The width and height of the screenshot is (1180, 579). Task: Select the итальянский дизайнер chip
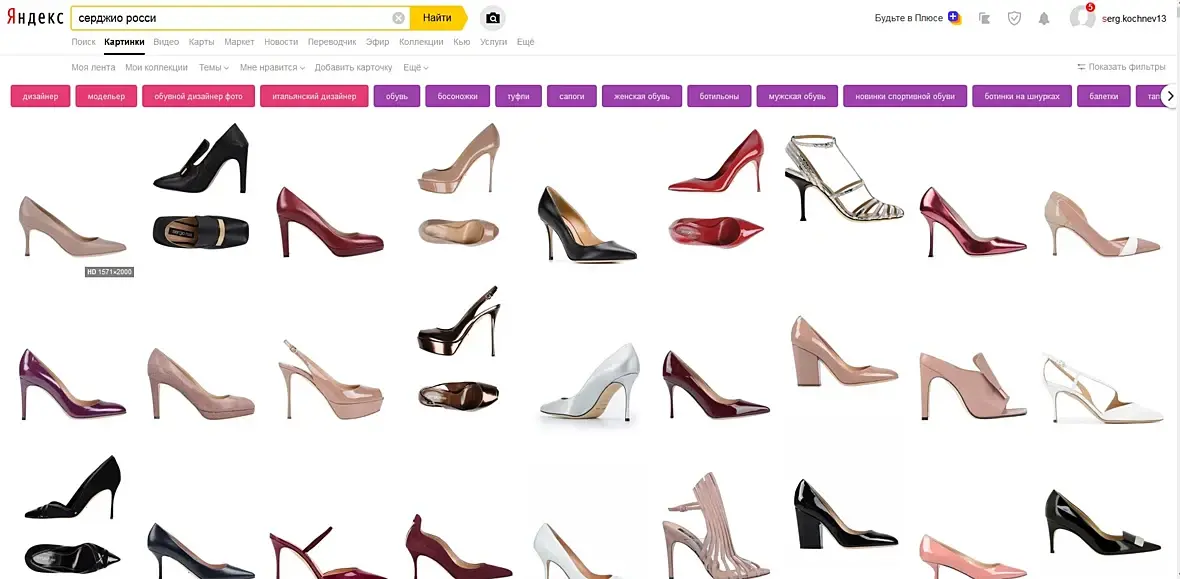tap(315, 96)
